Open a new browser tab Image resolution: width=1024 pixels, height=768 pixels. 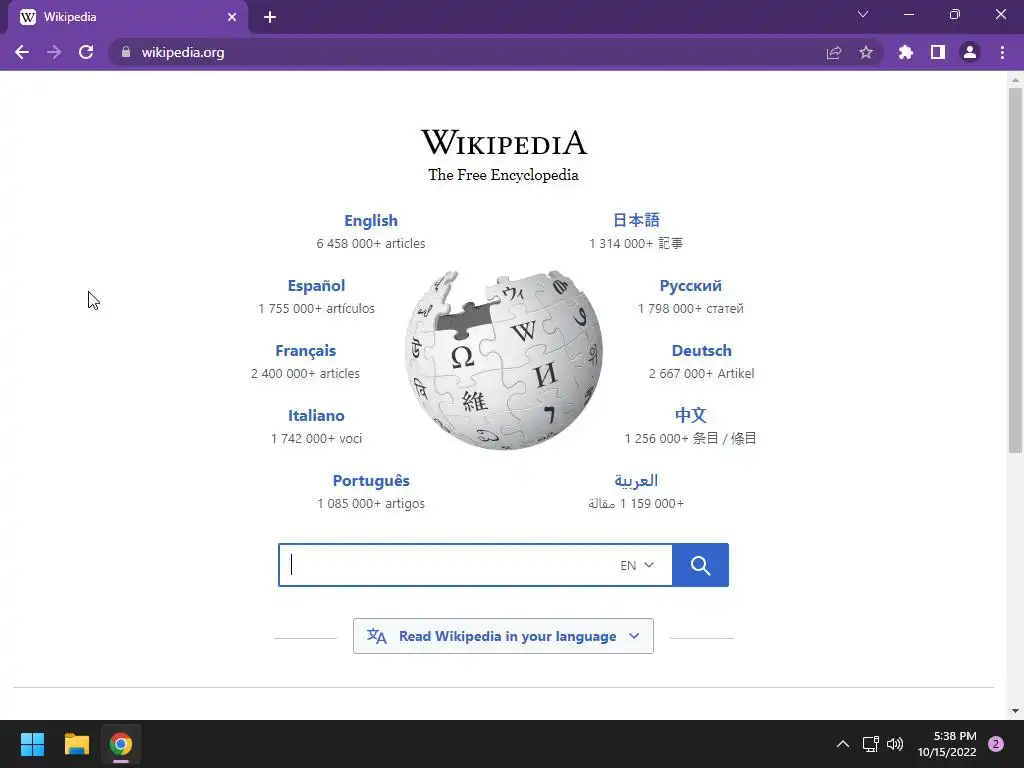(270, 18)
